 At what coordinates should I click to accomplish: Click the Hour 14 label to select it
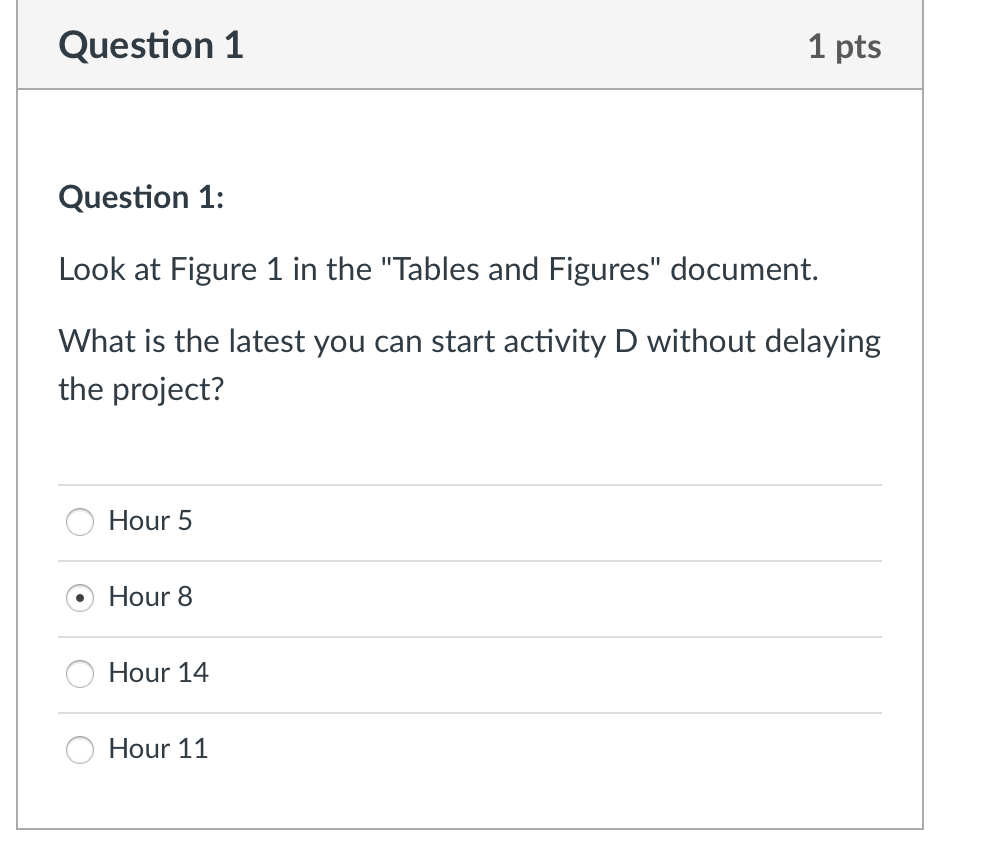[x=158, y=673]
